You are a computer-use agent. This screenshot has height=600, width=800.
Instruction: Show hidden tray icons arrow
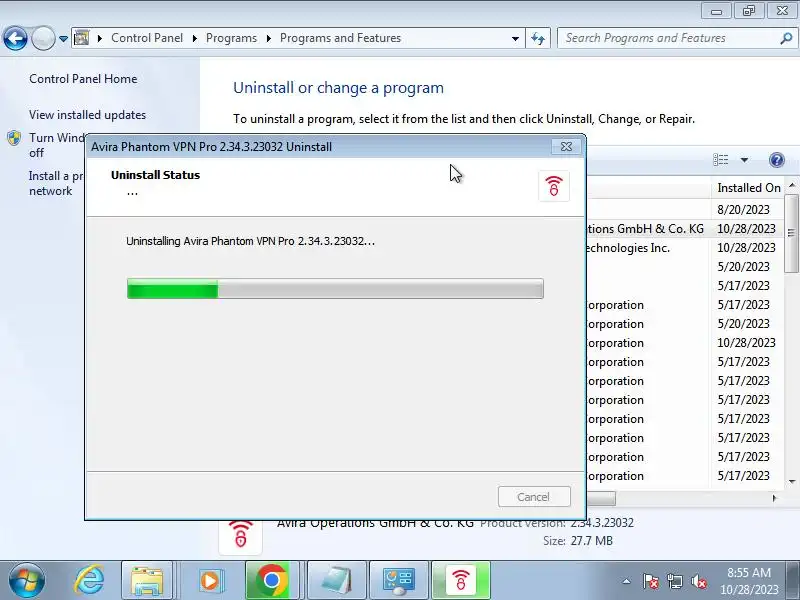[x=626, y=581]
